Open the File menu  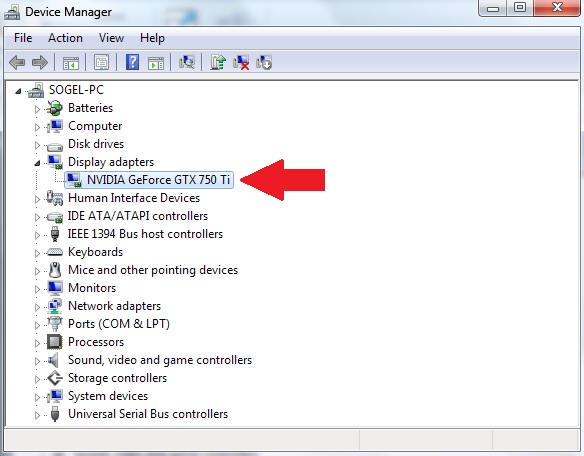click(23, 38)
